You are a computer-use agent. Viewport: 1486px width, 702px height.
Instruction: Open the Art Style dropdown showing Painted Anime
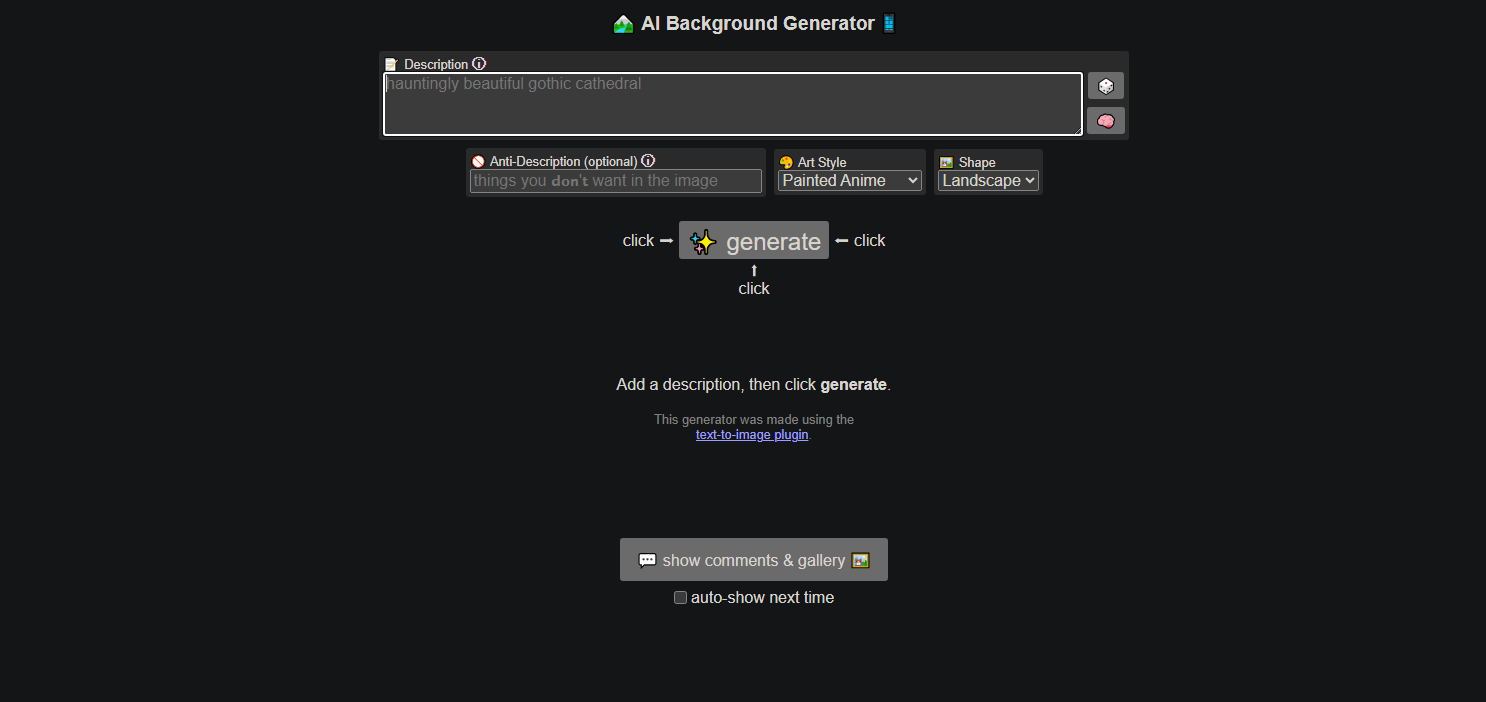point(848,180)
